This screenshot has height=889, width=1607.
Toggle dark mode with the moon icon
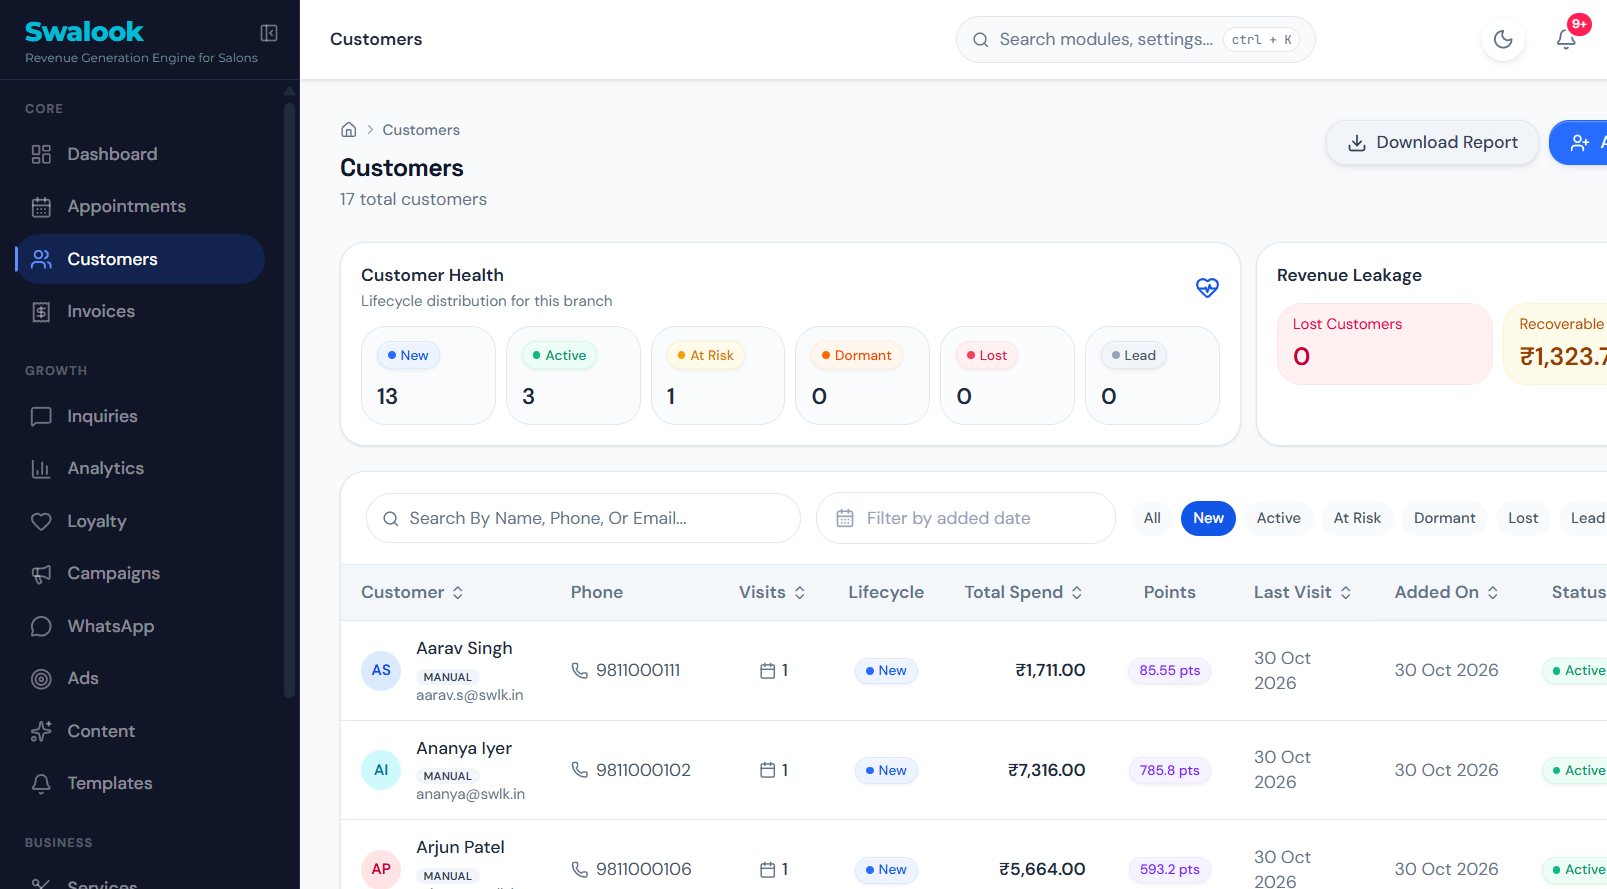click(x=1503, y=39)
